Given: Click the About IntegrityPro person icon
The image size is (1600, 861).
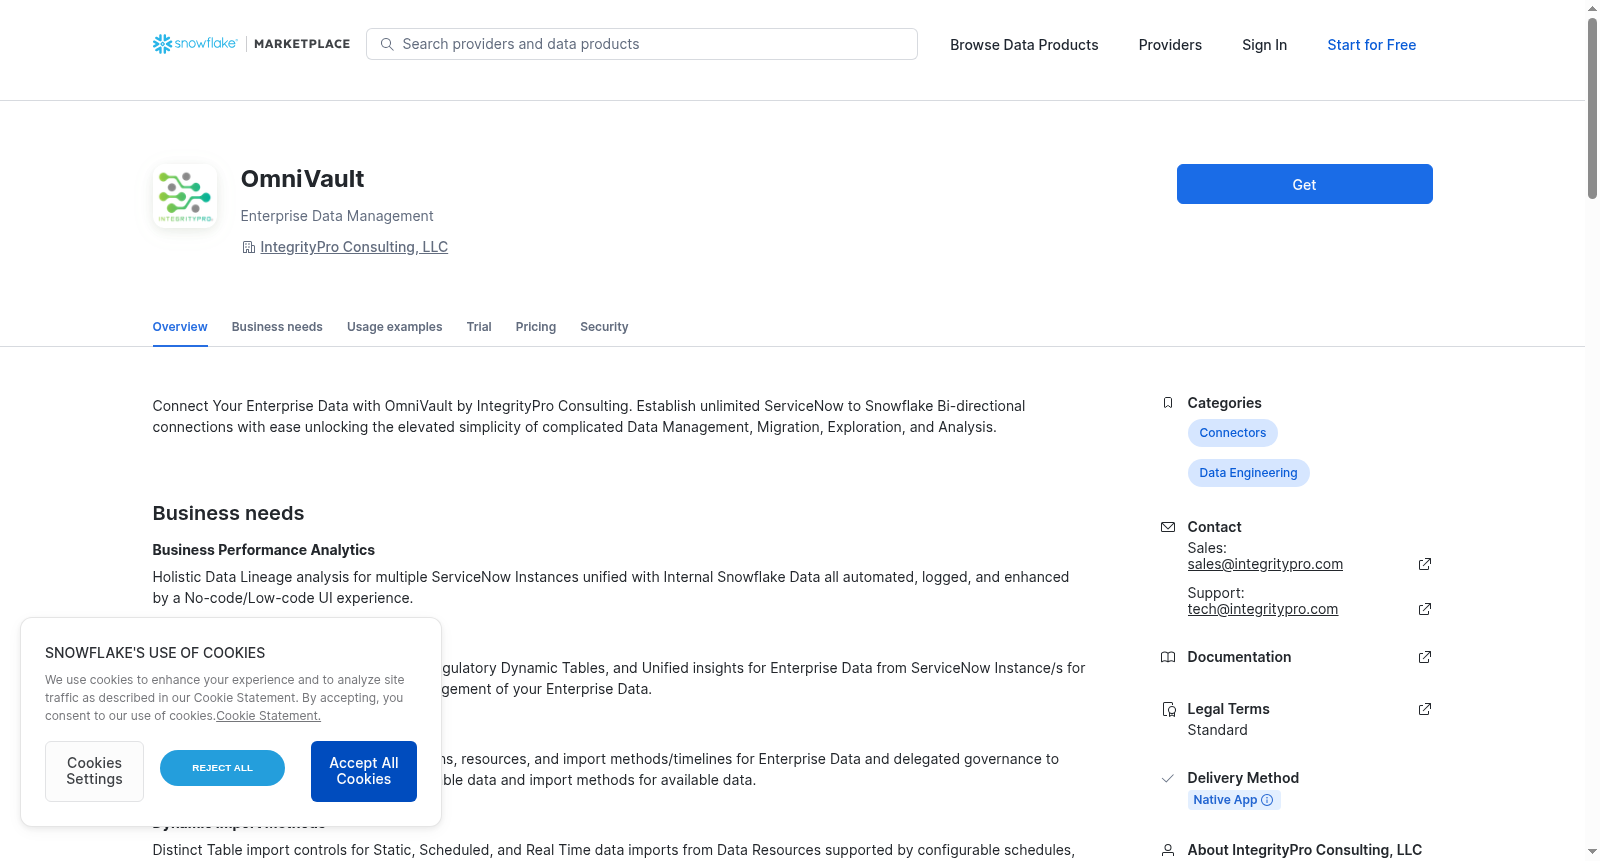Looking at the screenshot, I should 1167,850.
